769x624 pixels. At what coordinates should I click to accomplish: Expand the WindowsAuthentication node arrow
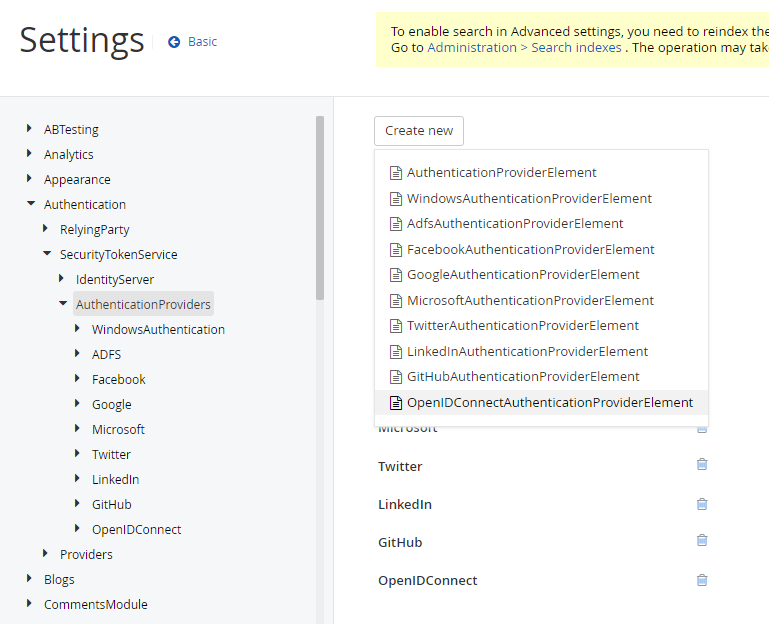click(77, 328)
